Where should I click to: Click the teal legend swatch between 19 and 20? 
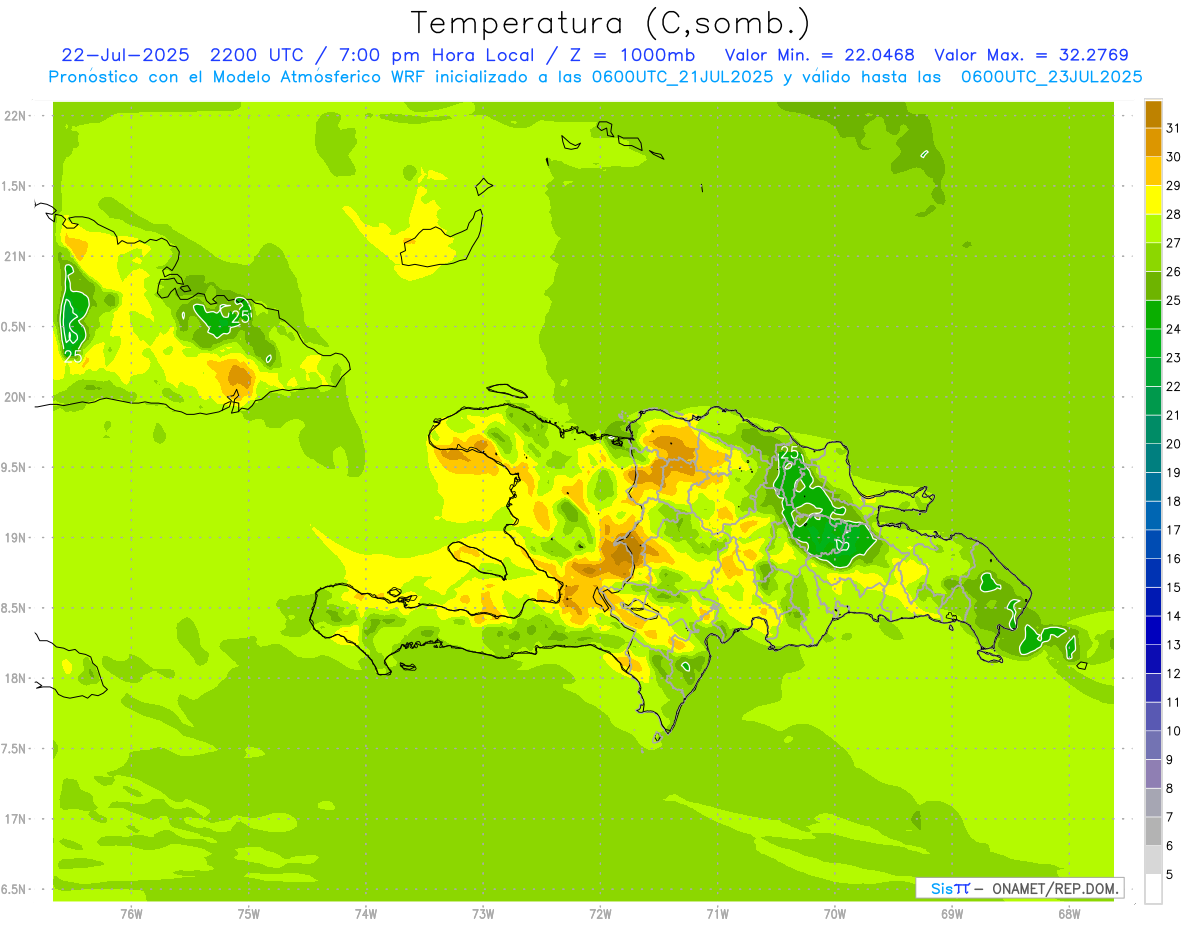[x=1153, y=458]
